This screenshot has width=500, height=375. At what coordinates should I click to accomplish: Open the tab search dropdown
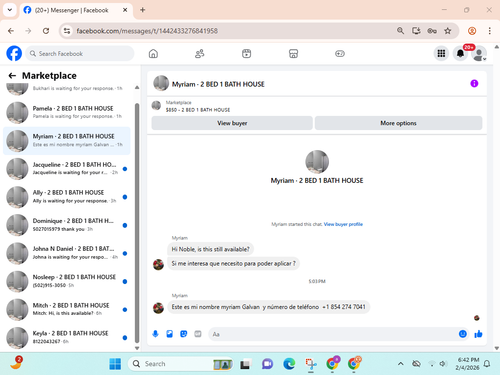pyautogui.click(x=10, y=10)
